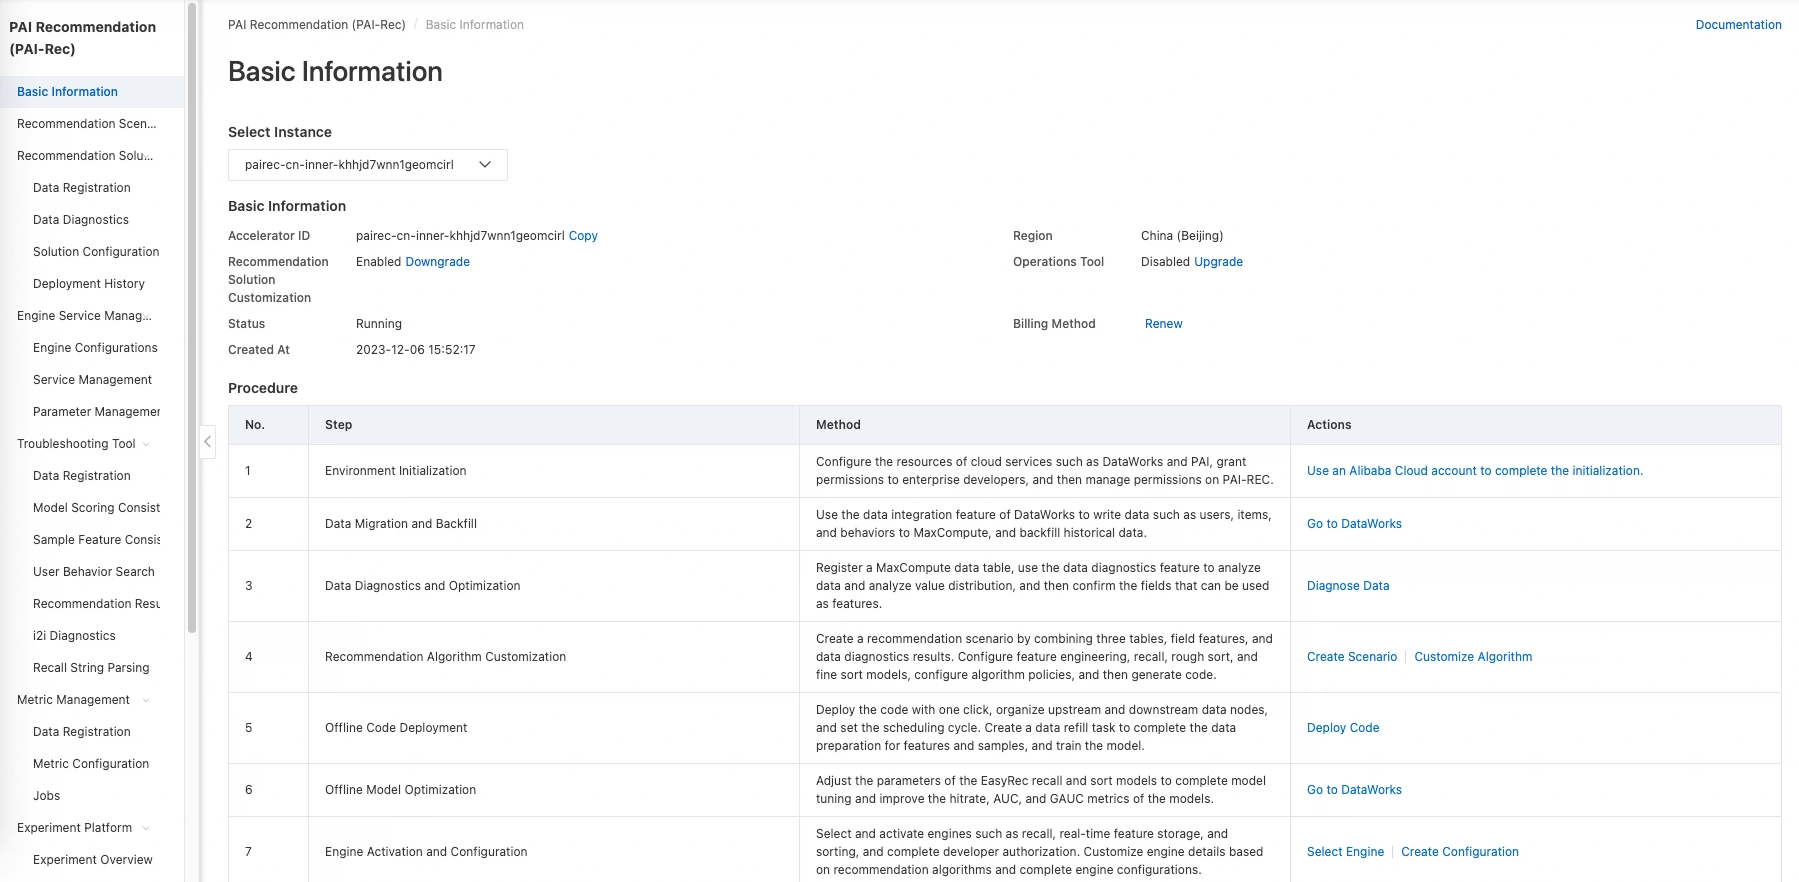Click Renew for the billing method
1799x882 pixels.
(x=1163, y=324)
